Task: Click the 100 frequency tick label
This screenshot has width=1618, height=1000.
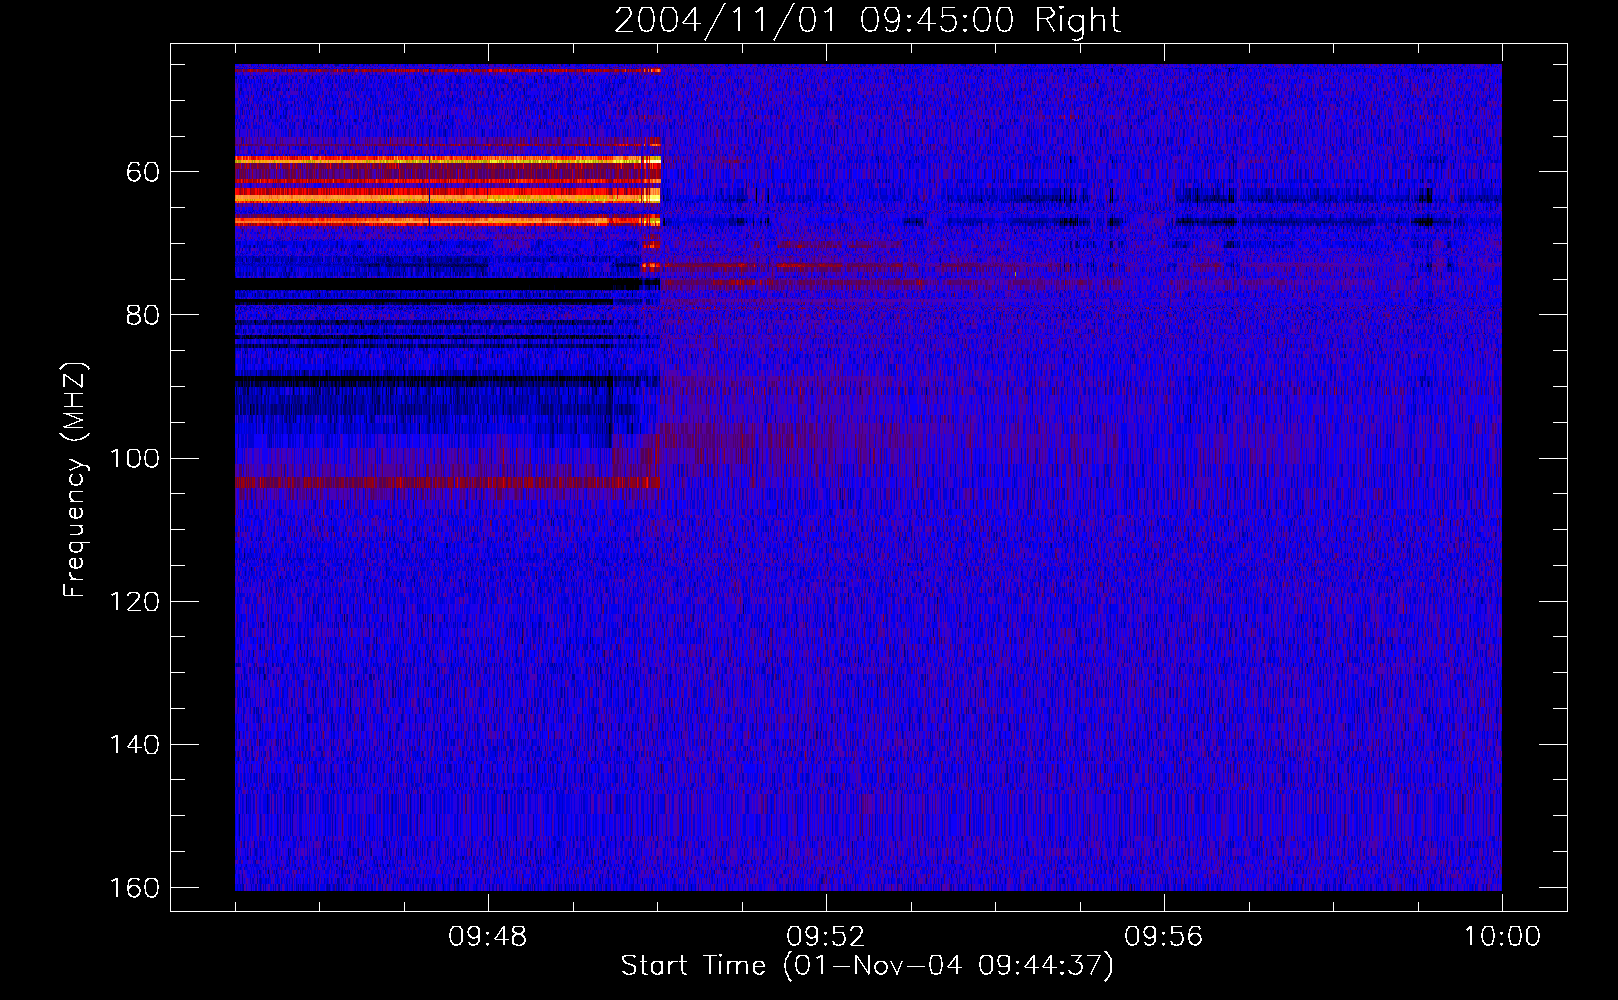Action: click(134, 458)
